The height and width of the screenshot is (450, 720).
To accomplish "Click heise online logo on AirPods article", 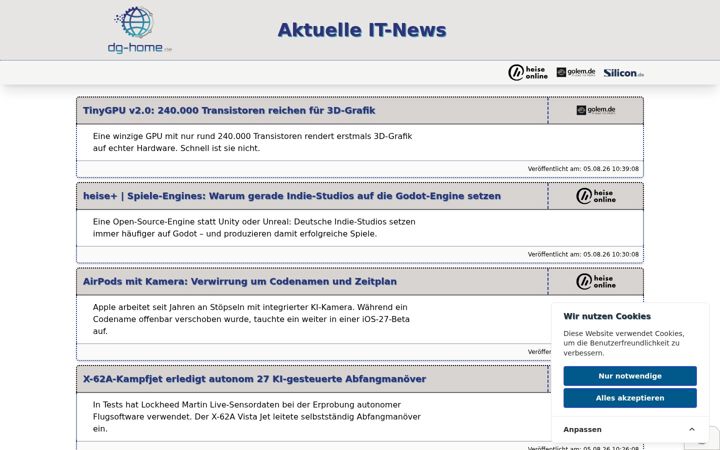I will pyautogui.click(x=596, y=281).
